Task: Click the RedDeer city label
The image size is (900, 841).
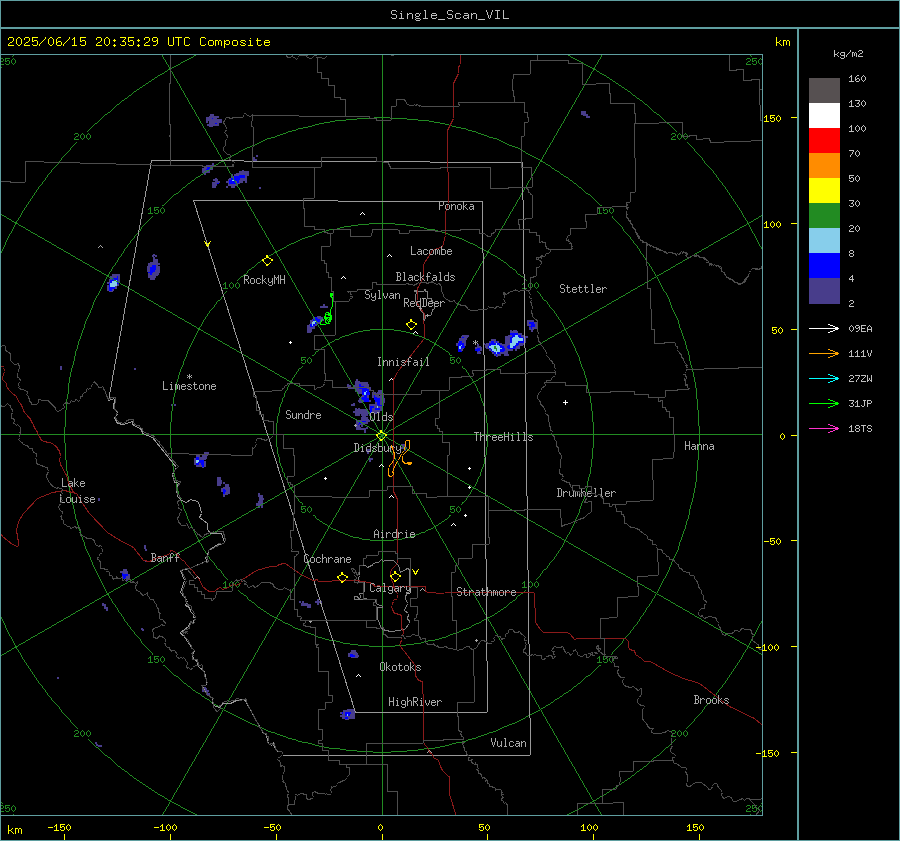Action: [x=424, y=303]
